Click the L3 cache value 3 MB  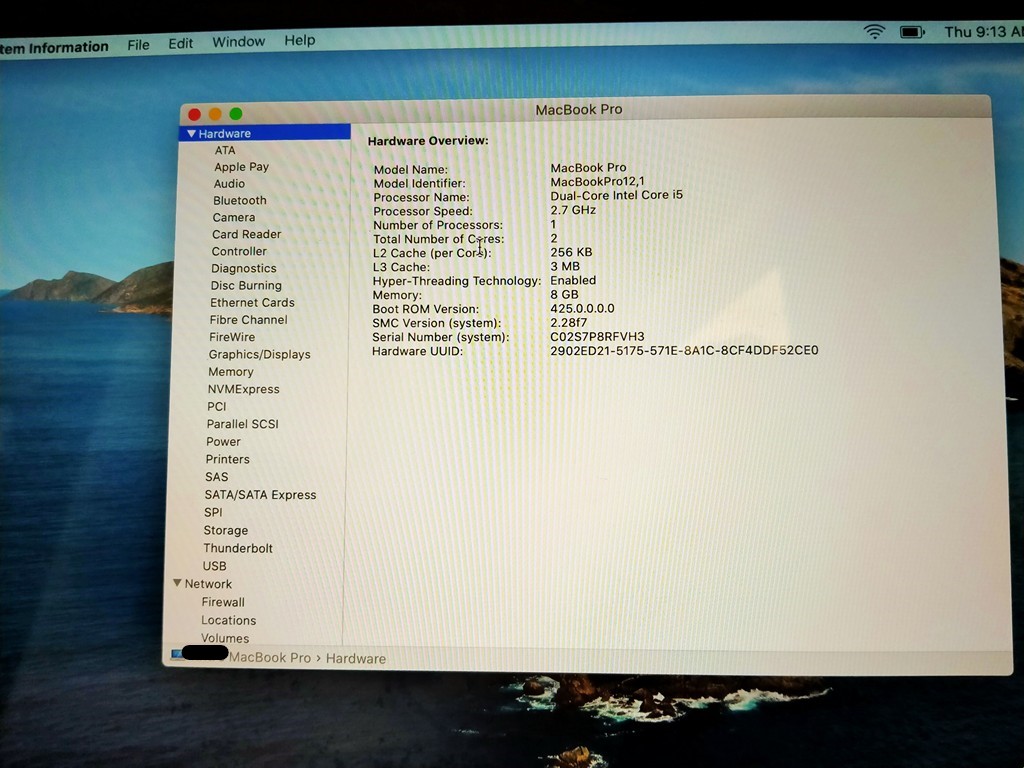coord(565,266)
